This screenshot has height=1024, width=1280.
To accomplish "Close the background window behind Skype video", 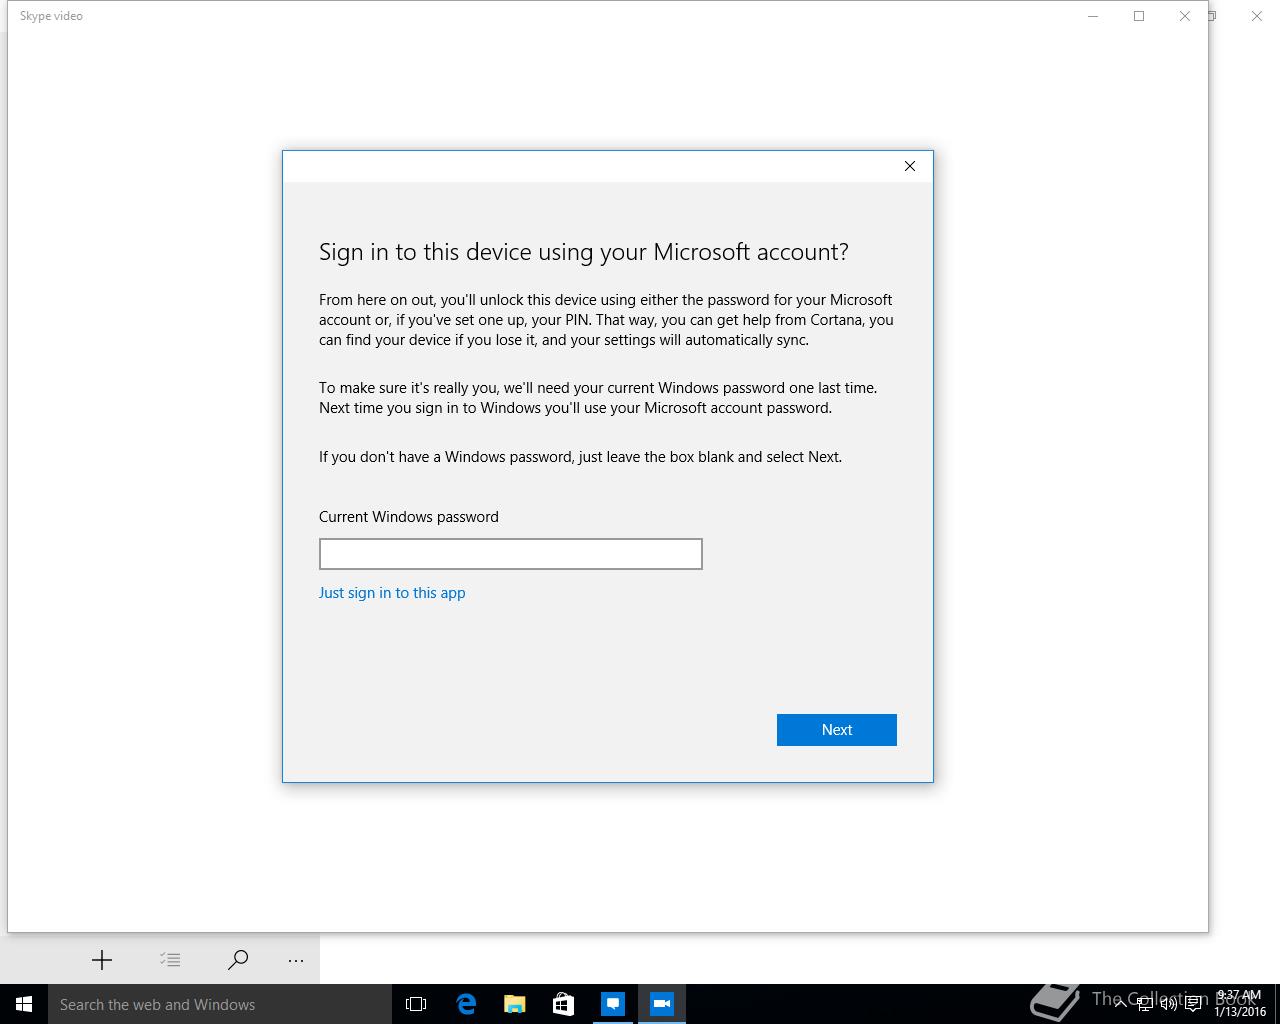I will pyautogui.click(x=1257, y=16).
